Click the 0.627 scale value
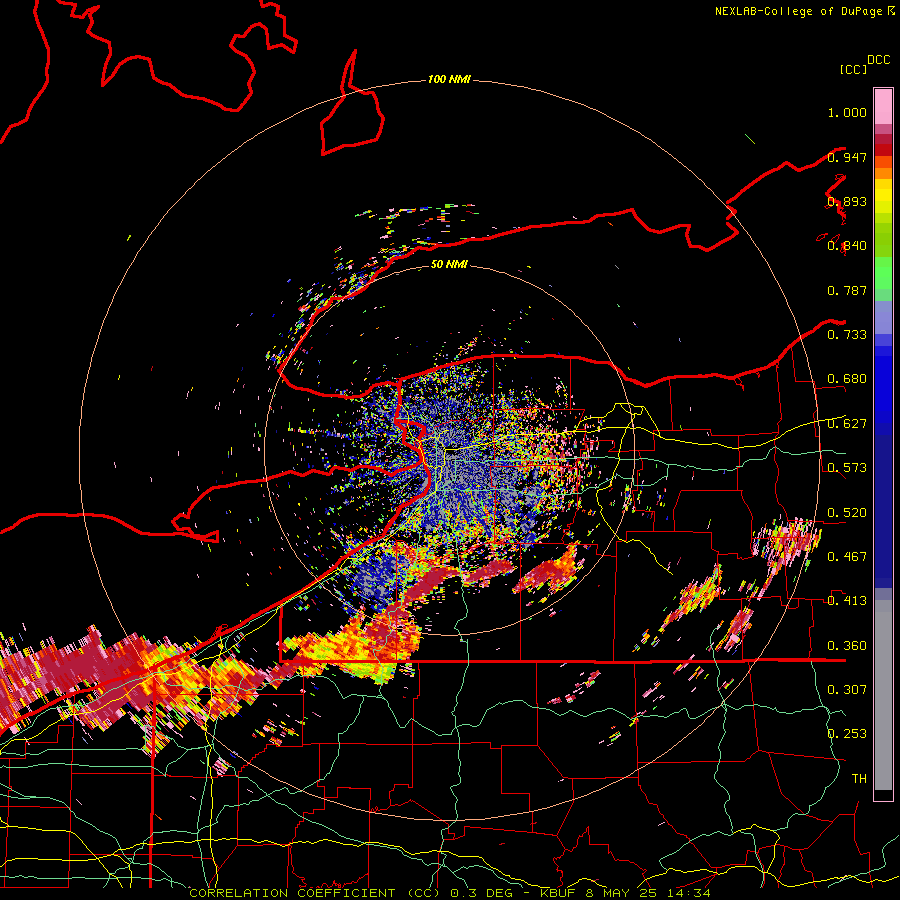The height and width of the screenshot is (900, 900). [x=847, y=424]
